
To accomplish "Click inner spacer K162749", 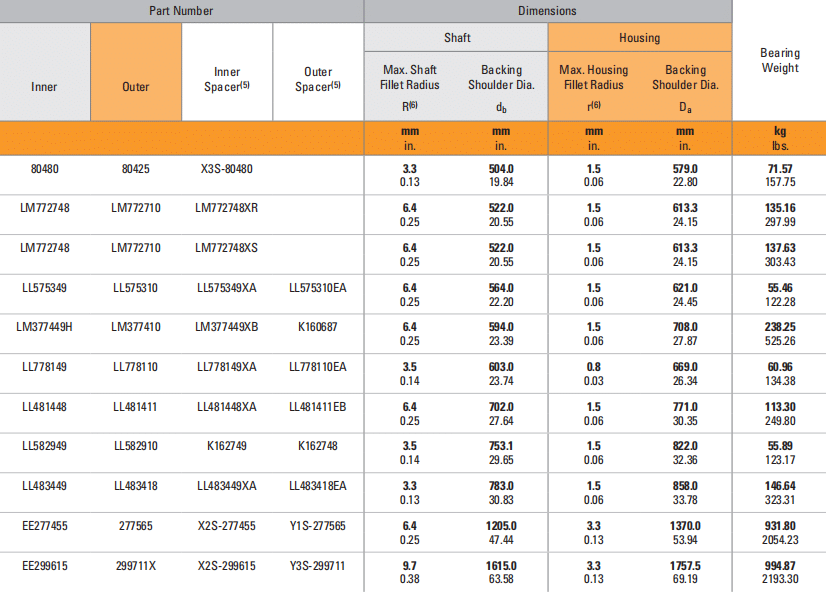I will click(227, 446).
